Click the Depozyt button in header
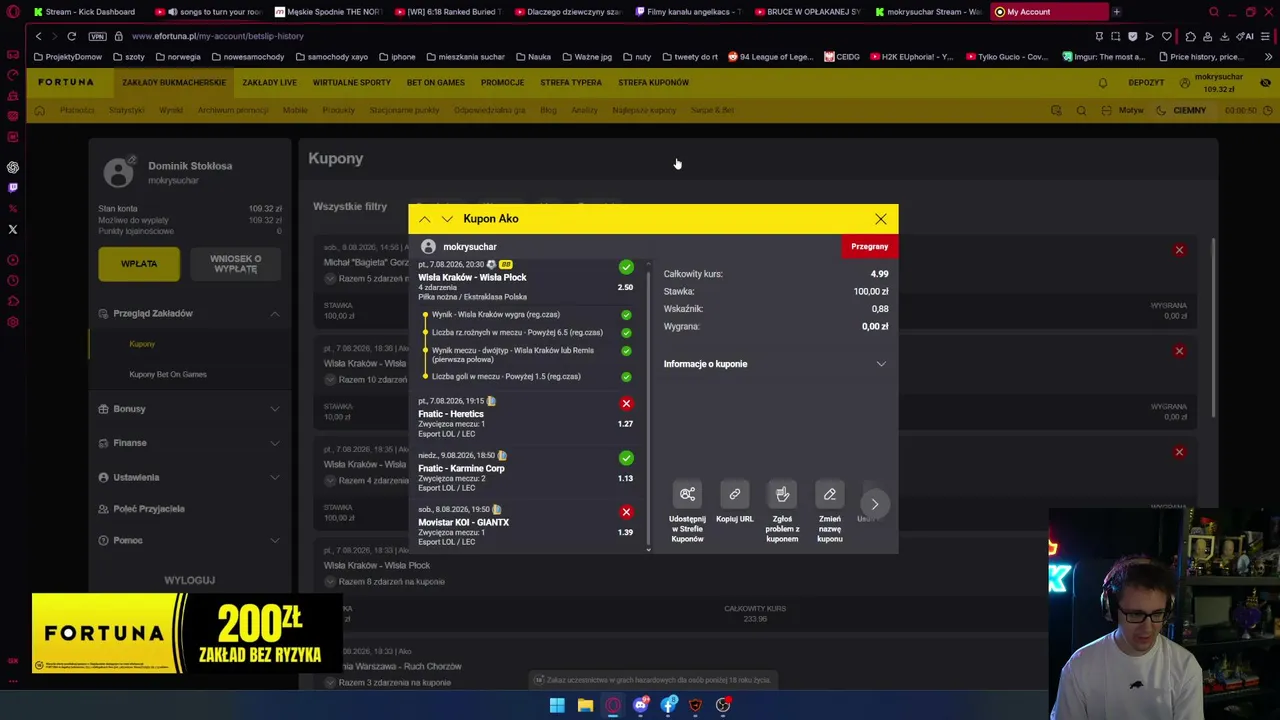 (1146, 83)
